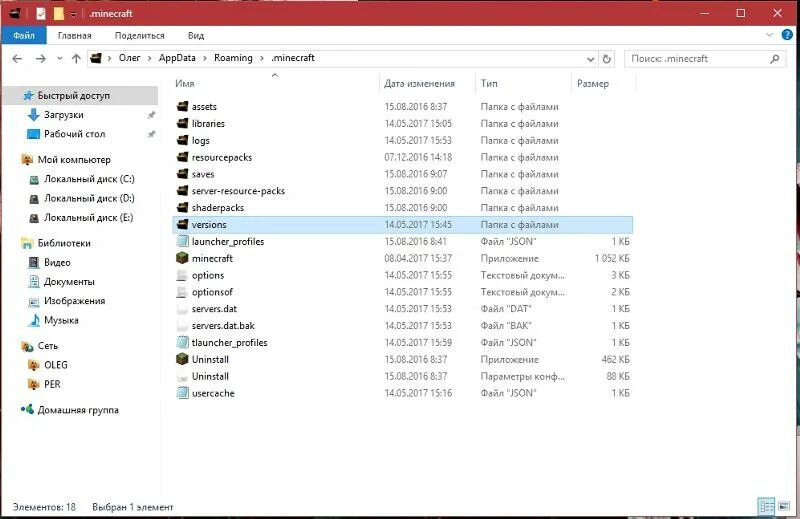
Task: Open the recent locations dropdown arrow
Action: pyautogui.click(x=60, y=59)
